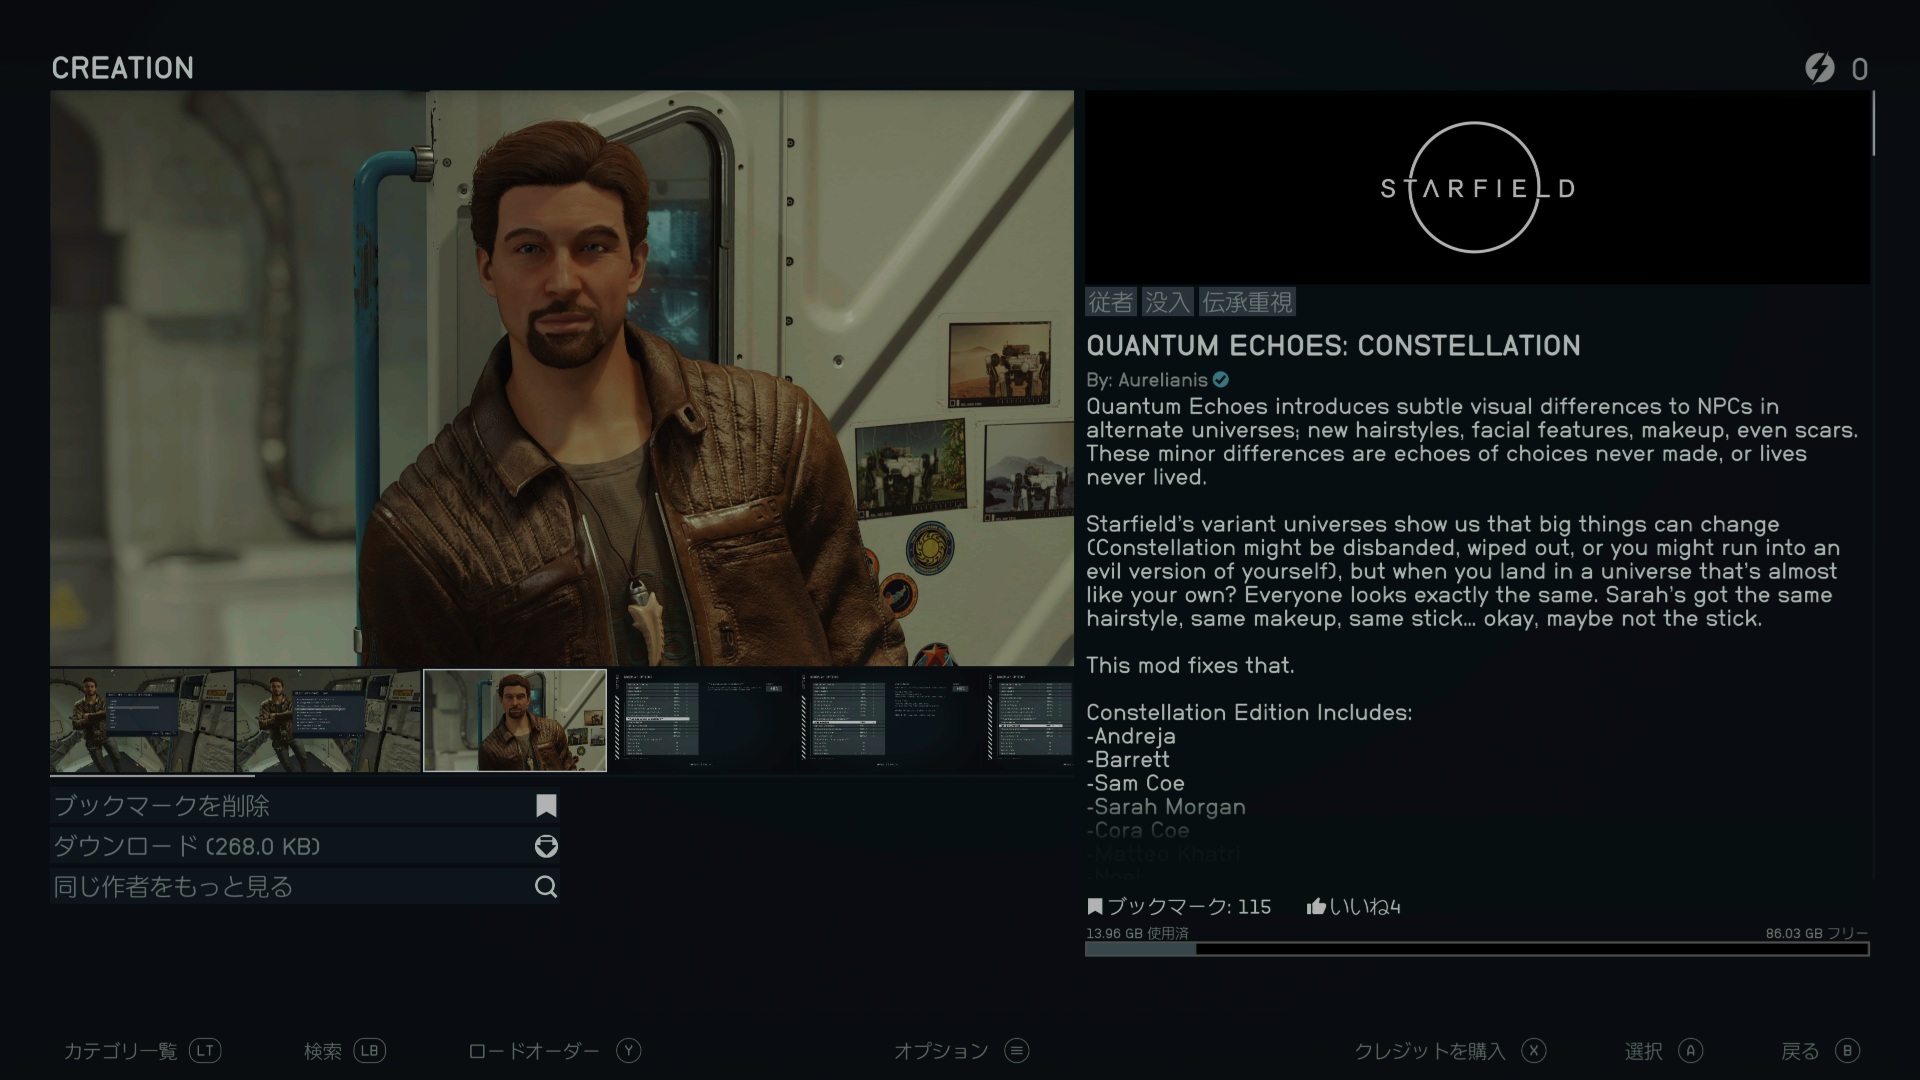Open ロードオーダー with the Y button

pos(628,1050)
